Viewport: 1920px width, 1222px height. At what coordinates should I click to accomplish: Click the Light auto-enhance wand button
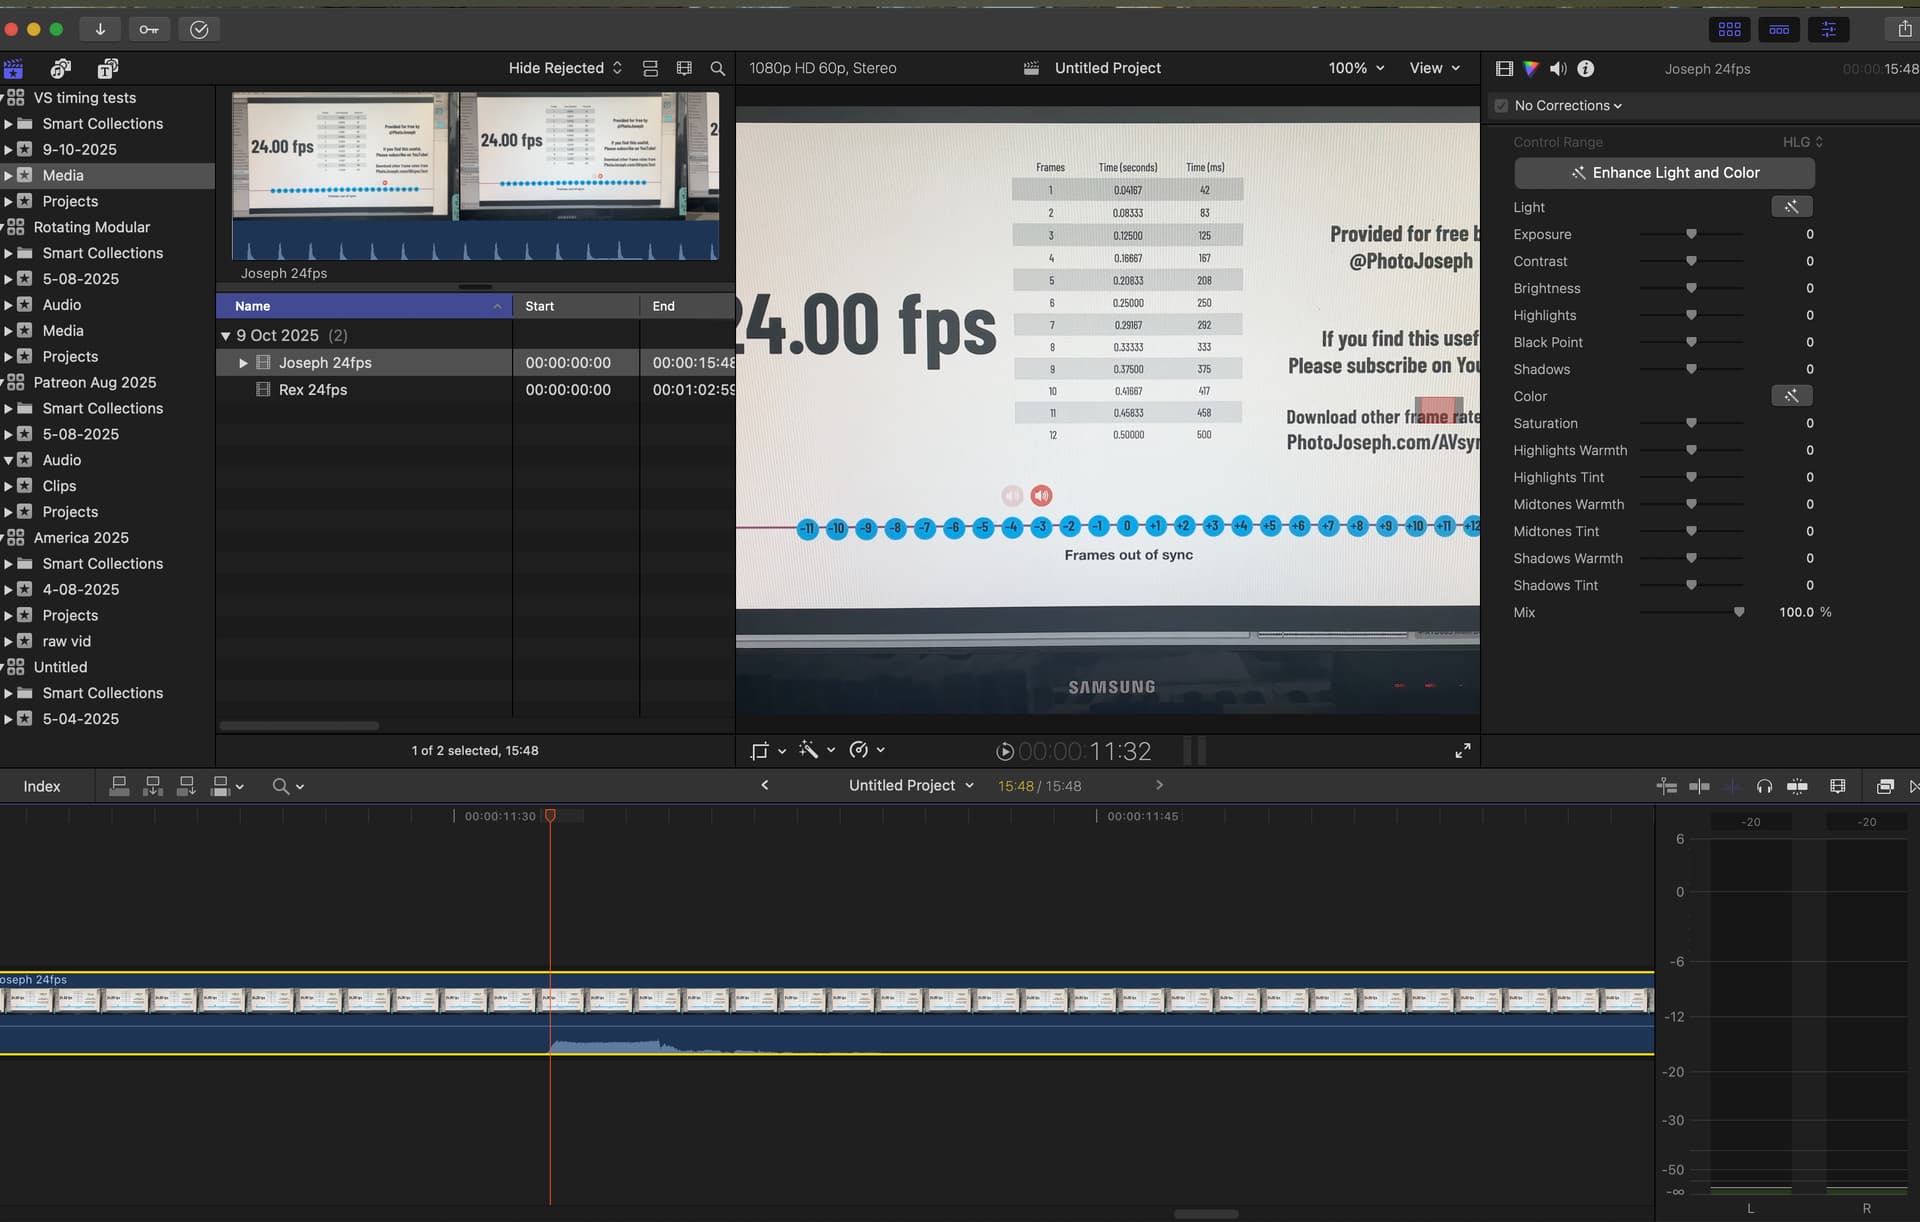(1791, 207)
